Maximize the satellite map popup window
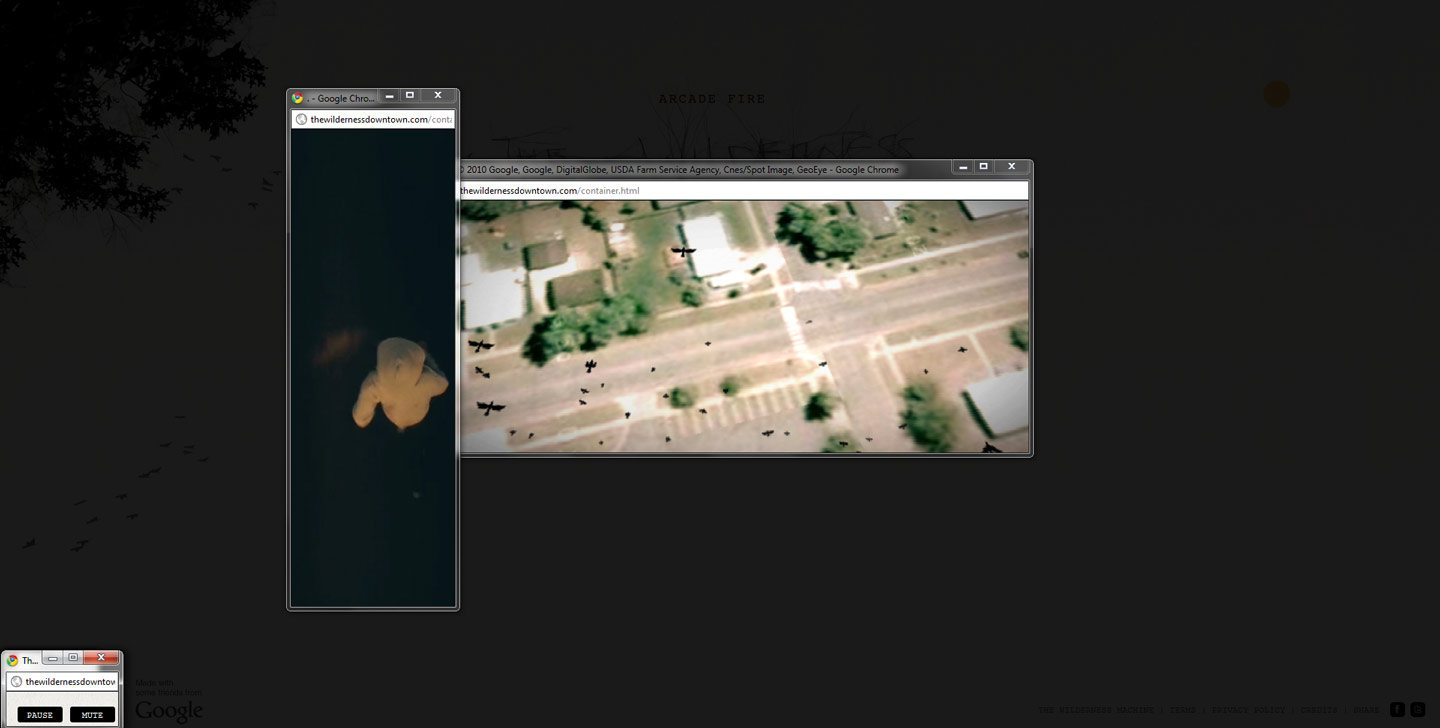1440x728 pixels. coord(984,167)
